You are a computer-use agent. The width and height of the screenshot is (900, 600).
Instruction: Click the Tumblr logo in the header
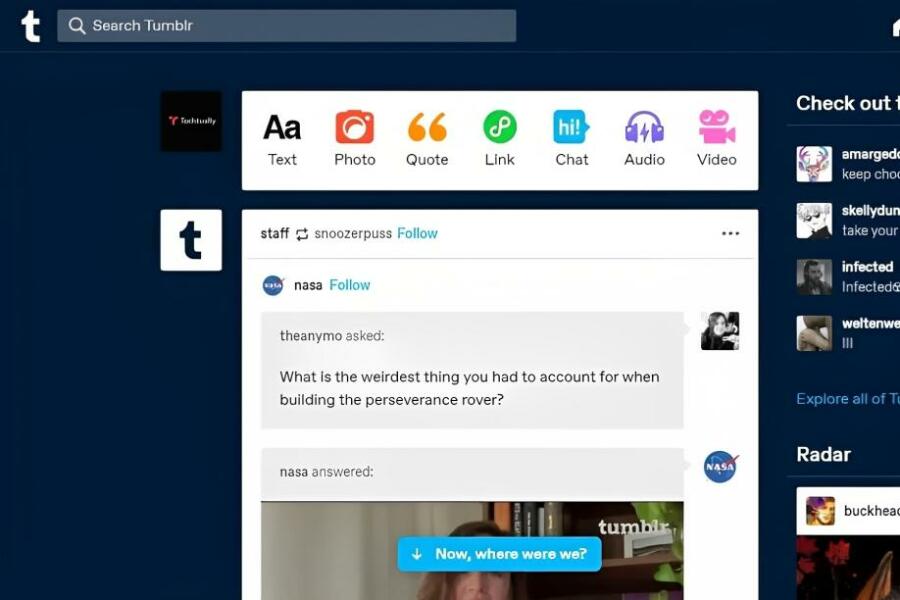point(30,26)
